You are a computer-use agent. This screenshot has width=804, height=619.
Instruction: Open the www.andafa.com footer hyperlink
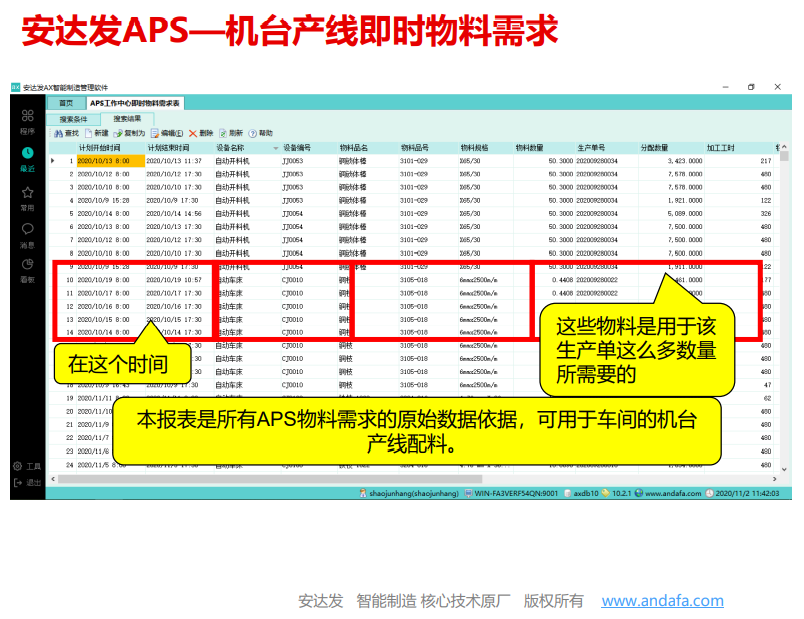click(x=662, y=601)
